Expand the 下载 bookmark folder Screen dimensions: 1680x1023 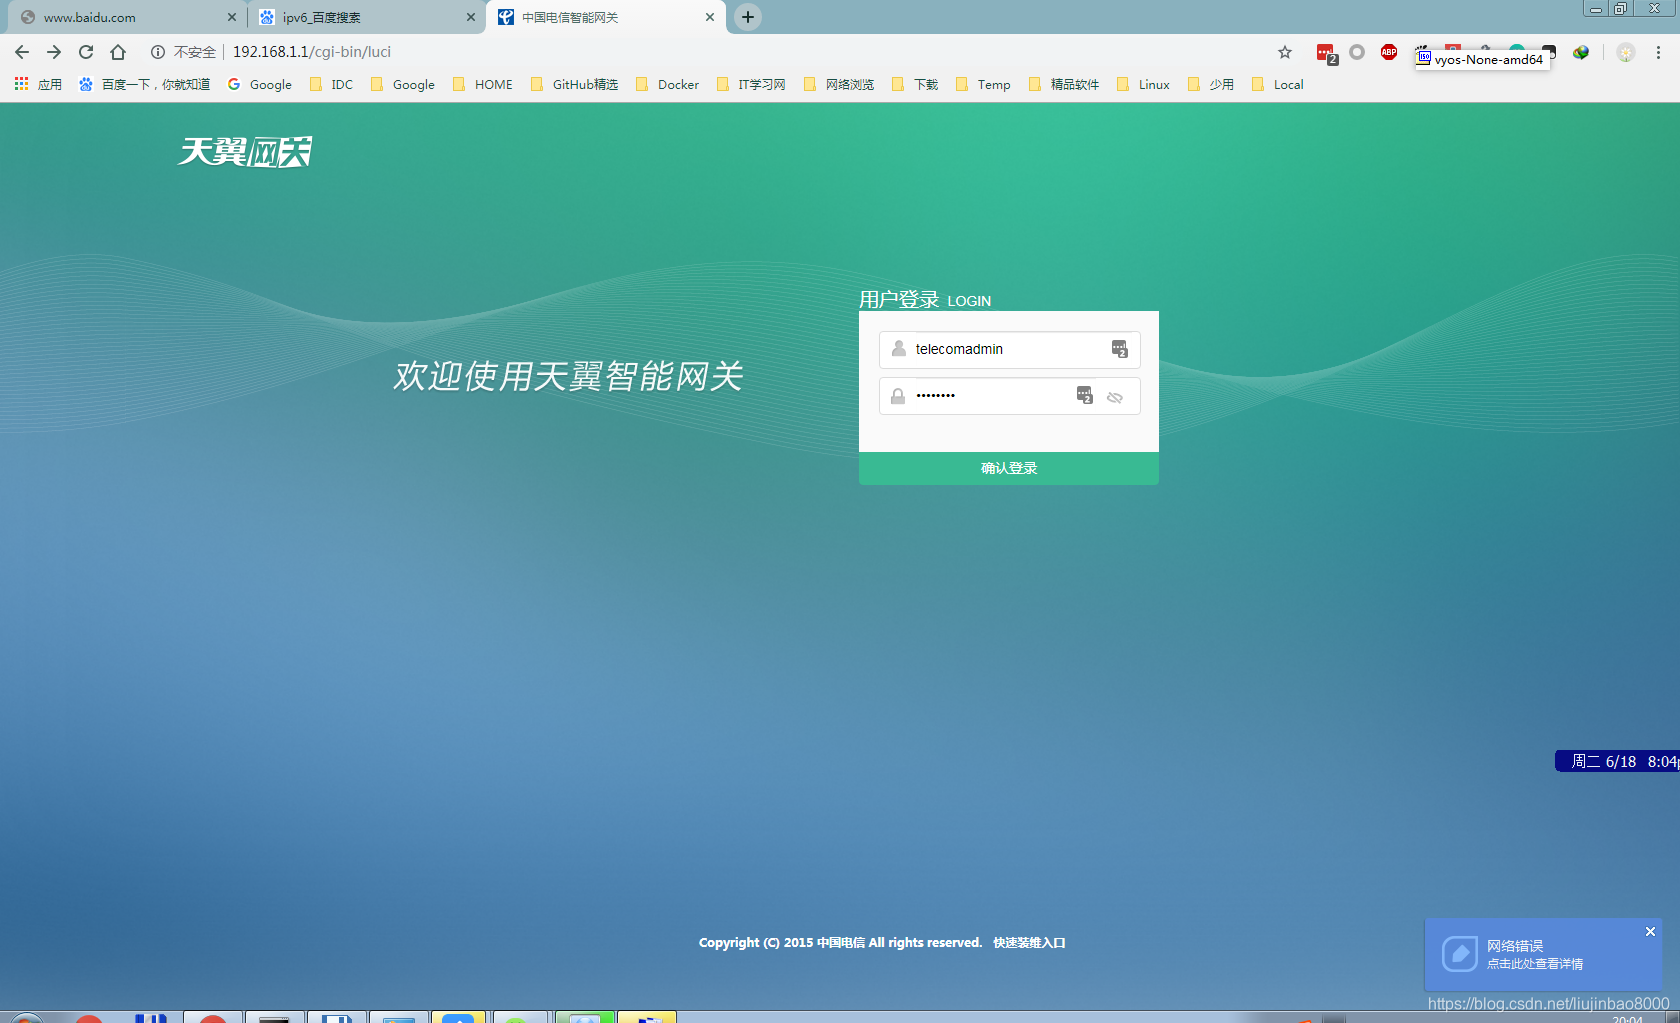[x=915, y=84]
